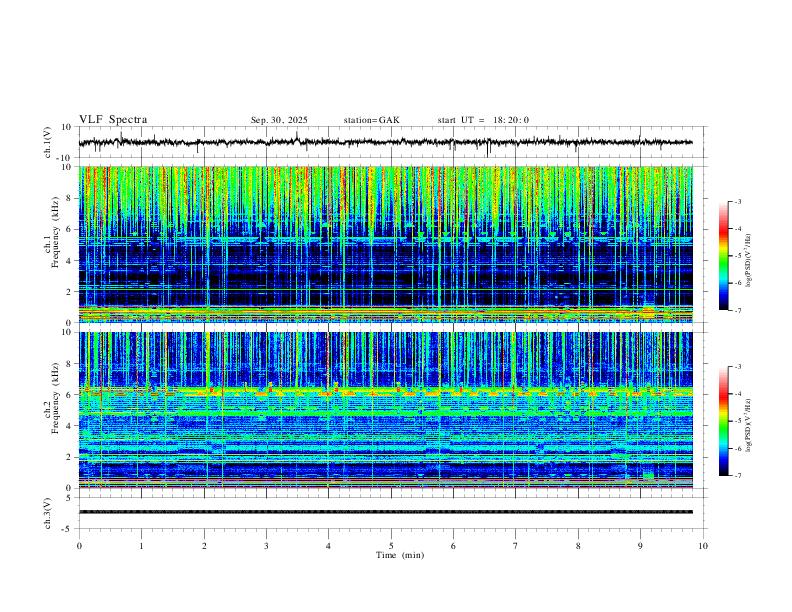Click the ch.3 black signal band
Viewport: 792px width, 612px height.
[x=385, y=512]
